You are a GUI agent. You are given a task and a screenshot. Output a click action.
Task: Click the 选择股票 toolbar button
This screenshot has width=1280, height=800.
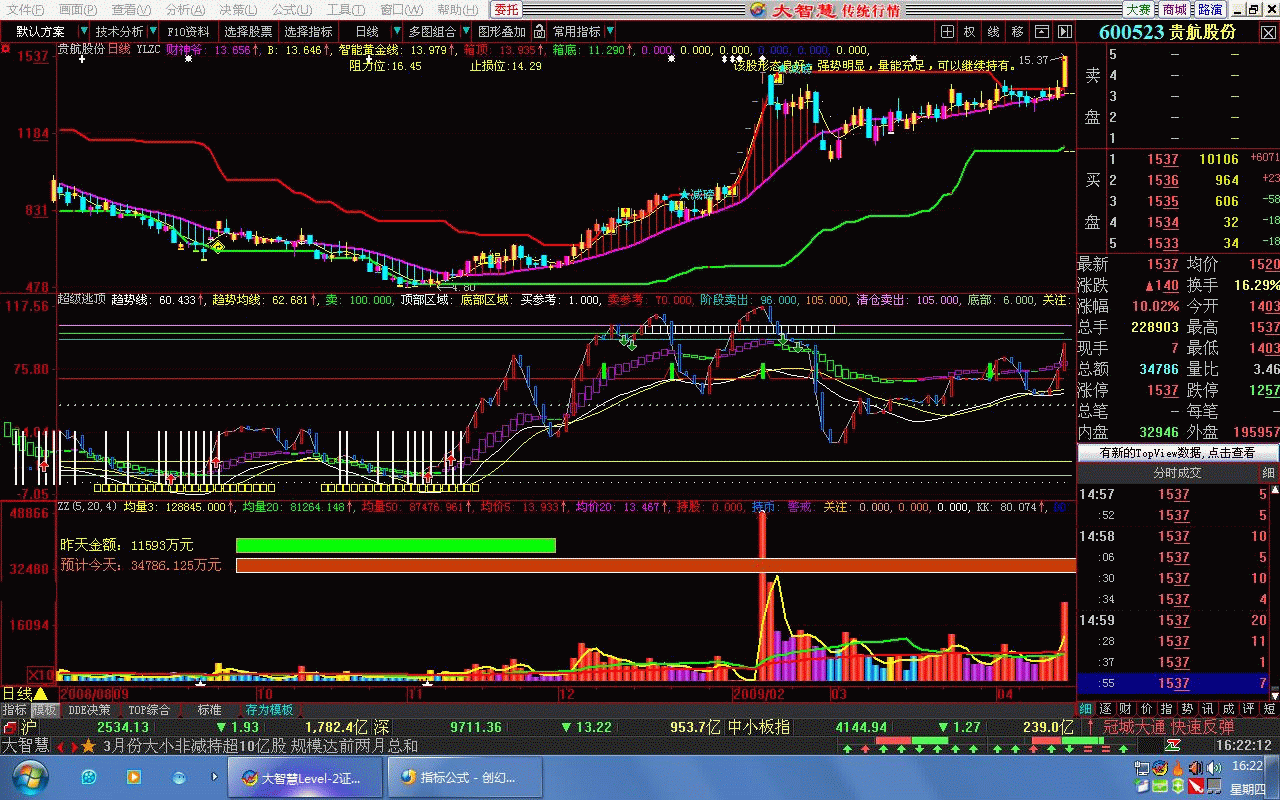click(248, 32)
